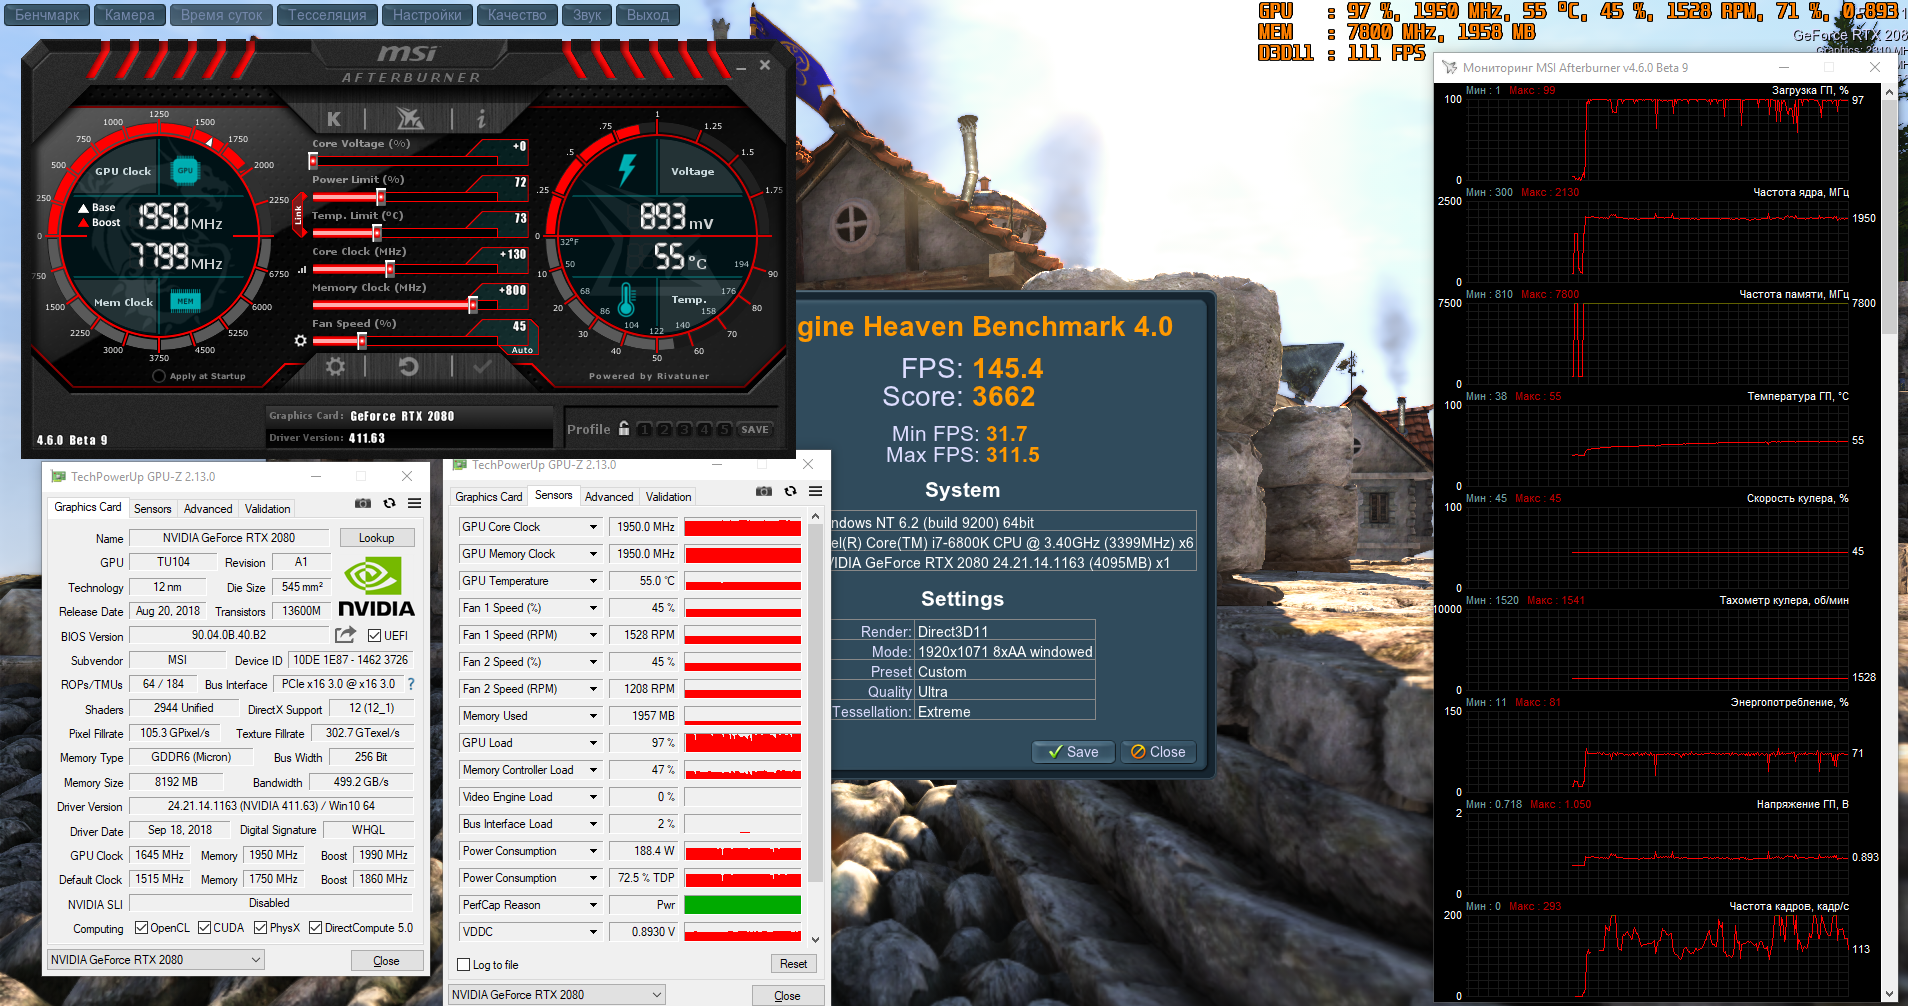Open fan curve settings gear beside Fan Speed
This screenshot has width=1908, height=1006.
click(x=300, y=341)
